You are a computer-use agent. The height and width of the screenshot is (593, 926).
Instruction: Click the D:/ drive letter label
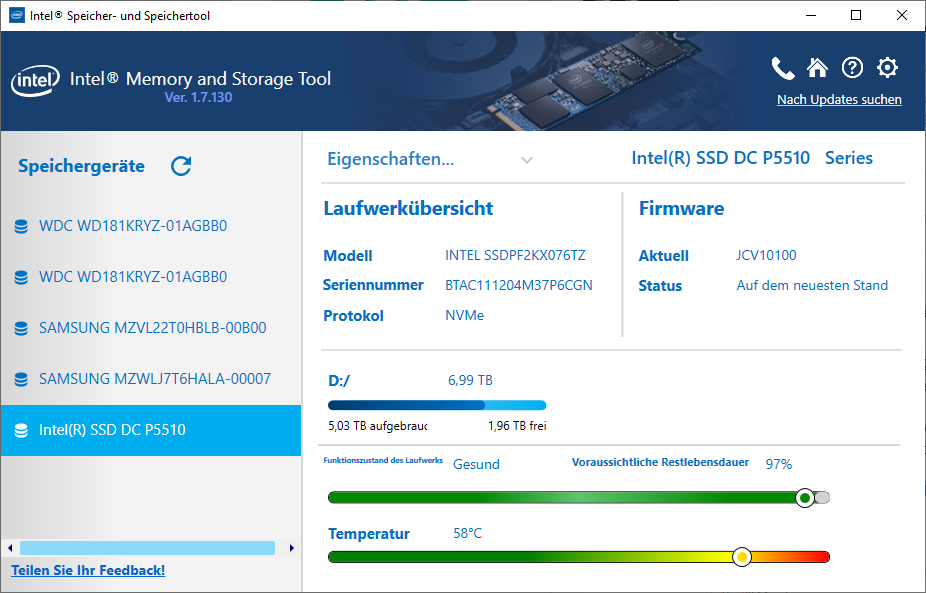tap(339, 381)
